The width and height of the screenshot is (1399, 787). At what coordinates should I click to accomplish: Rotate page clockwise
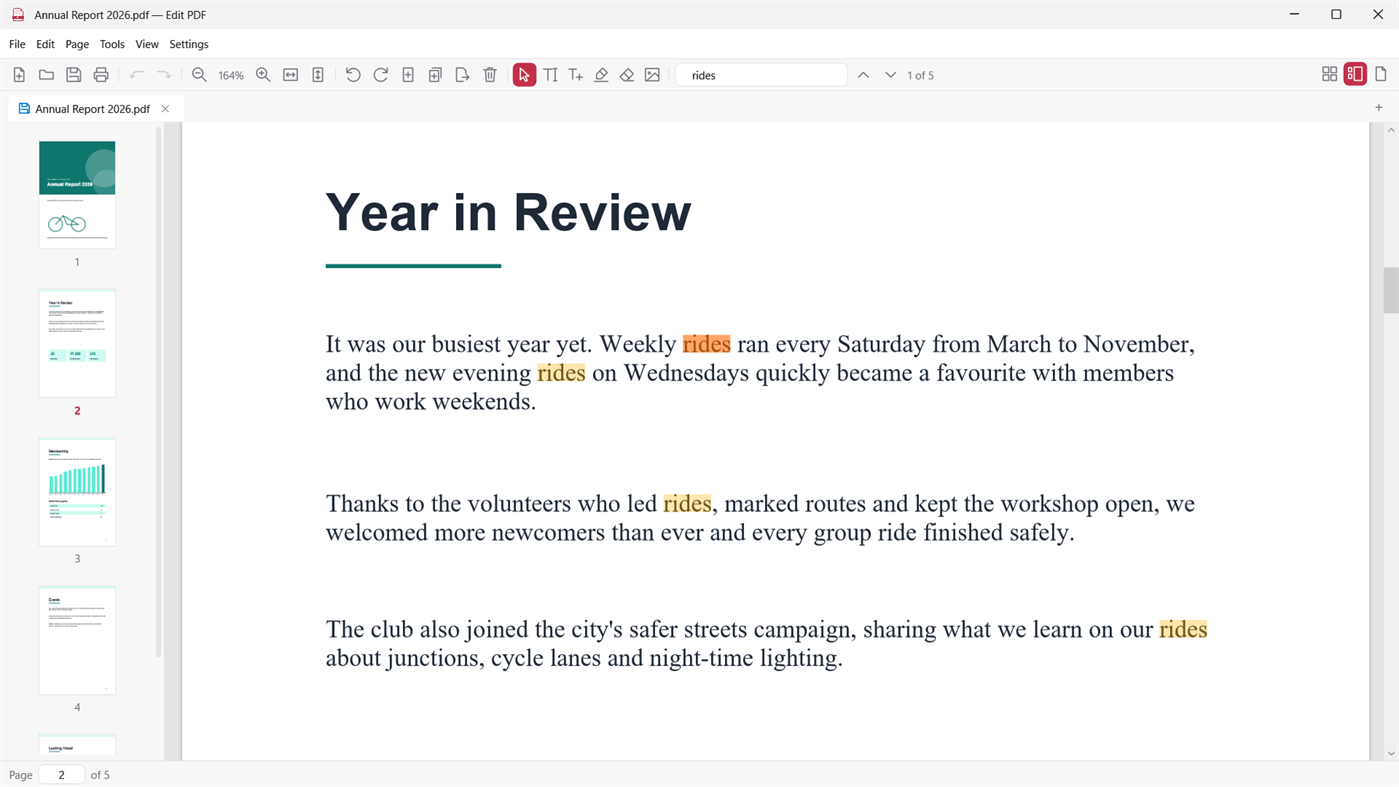[381, 75]
